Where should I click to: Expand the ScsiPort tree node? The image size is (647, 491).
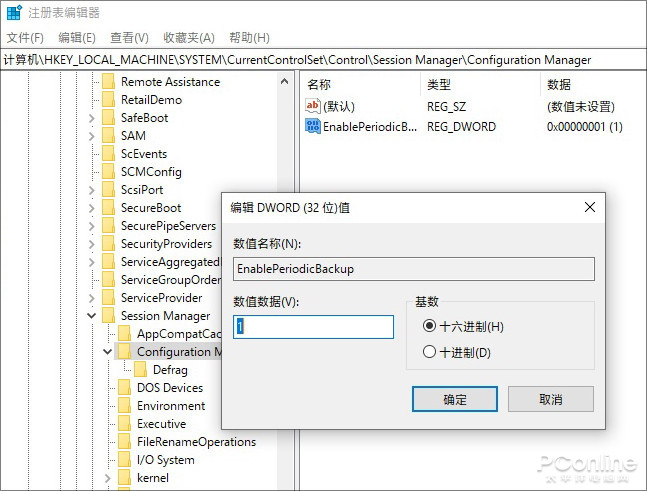pos(92,190)
